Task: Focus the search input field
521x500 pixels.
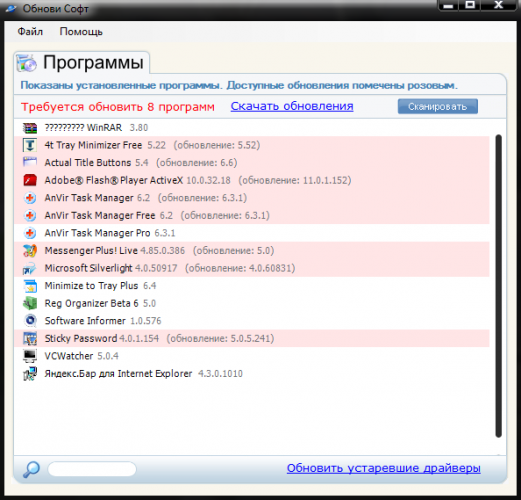Action: [x=92, y=469]
